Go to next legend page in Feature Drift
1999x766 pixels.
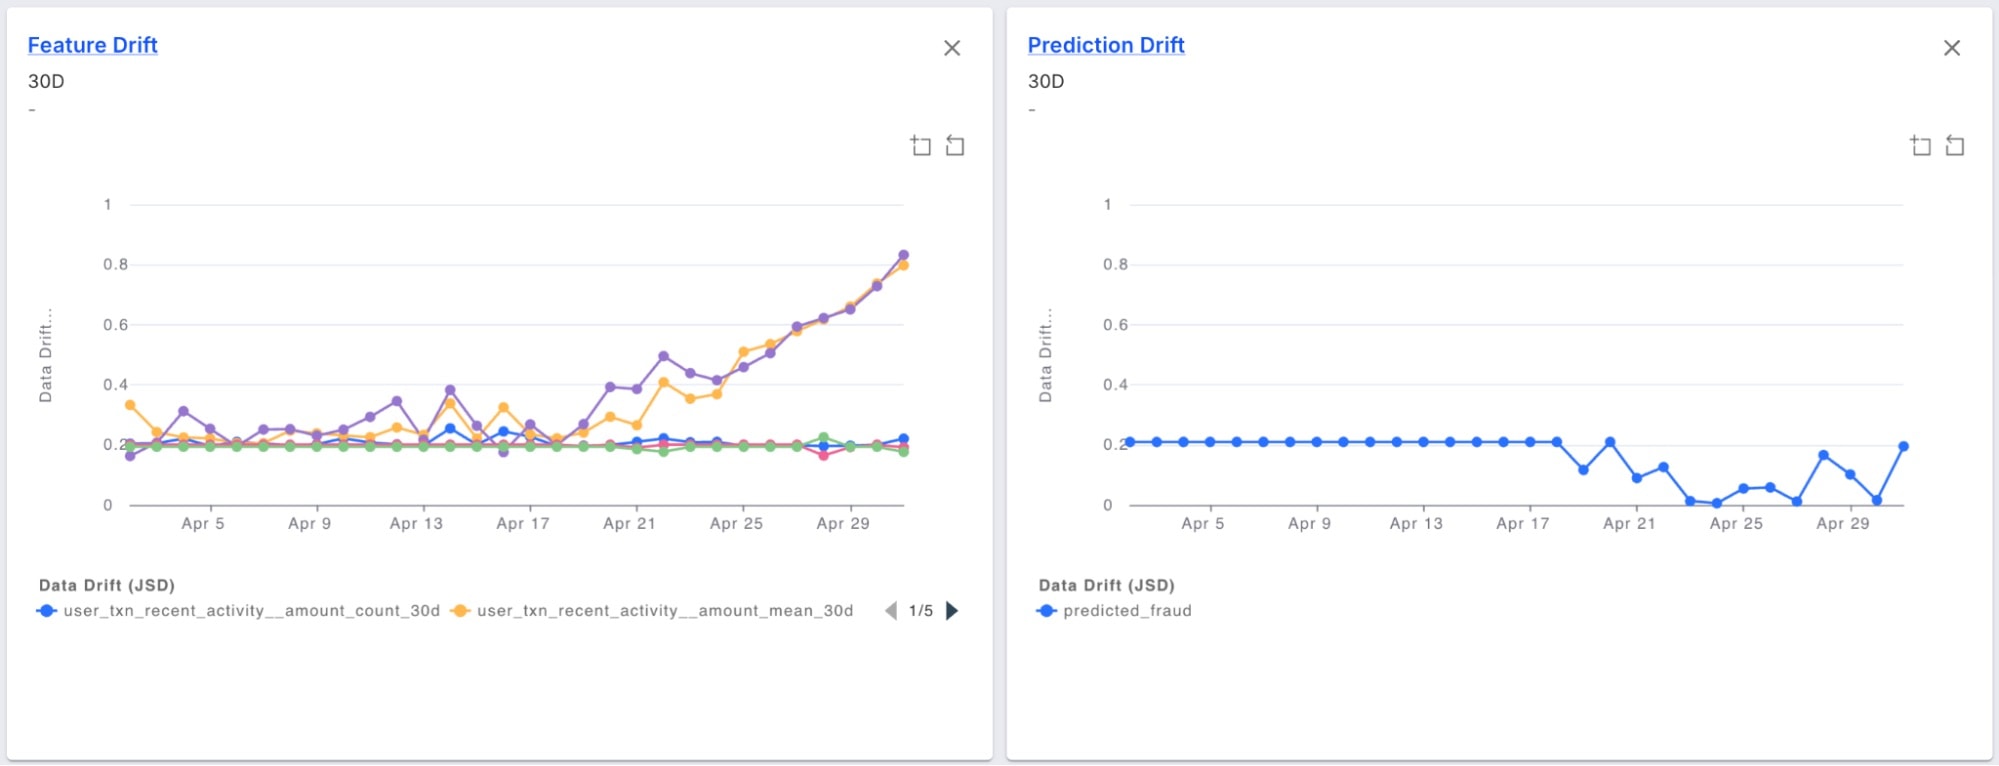(951, 611)
